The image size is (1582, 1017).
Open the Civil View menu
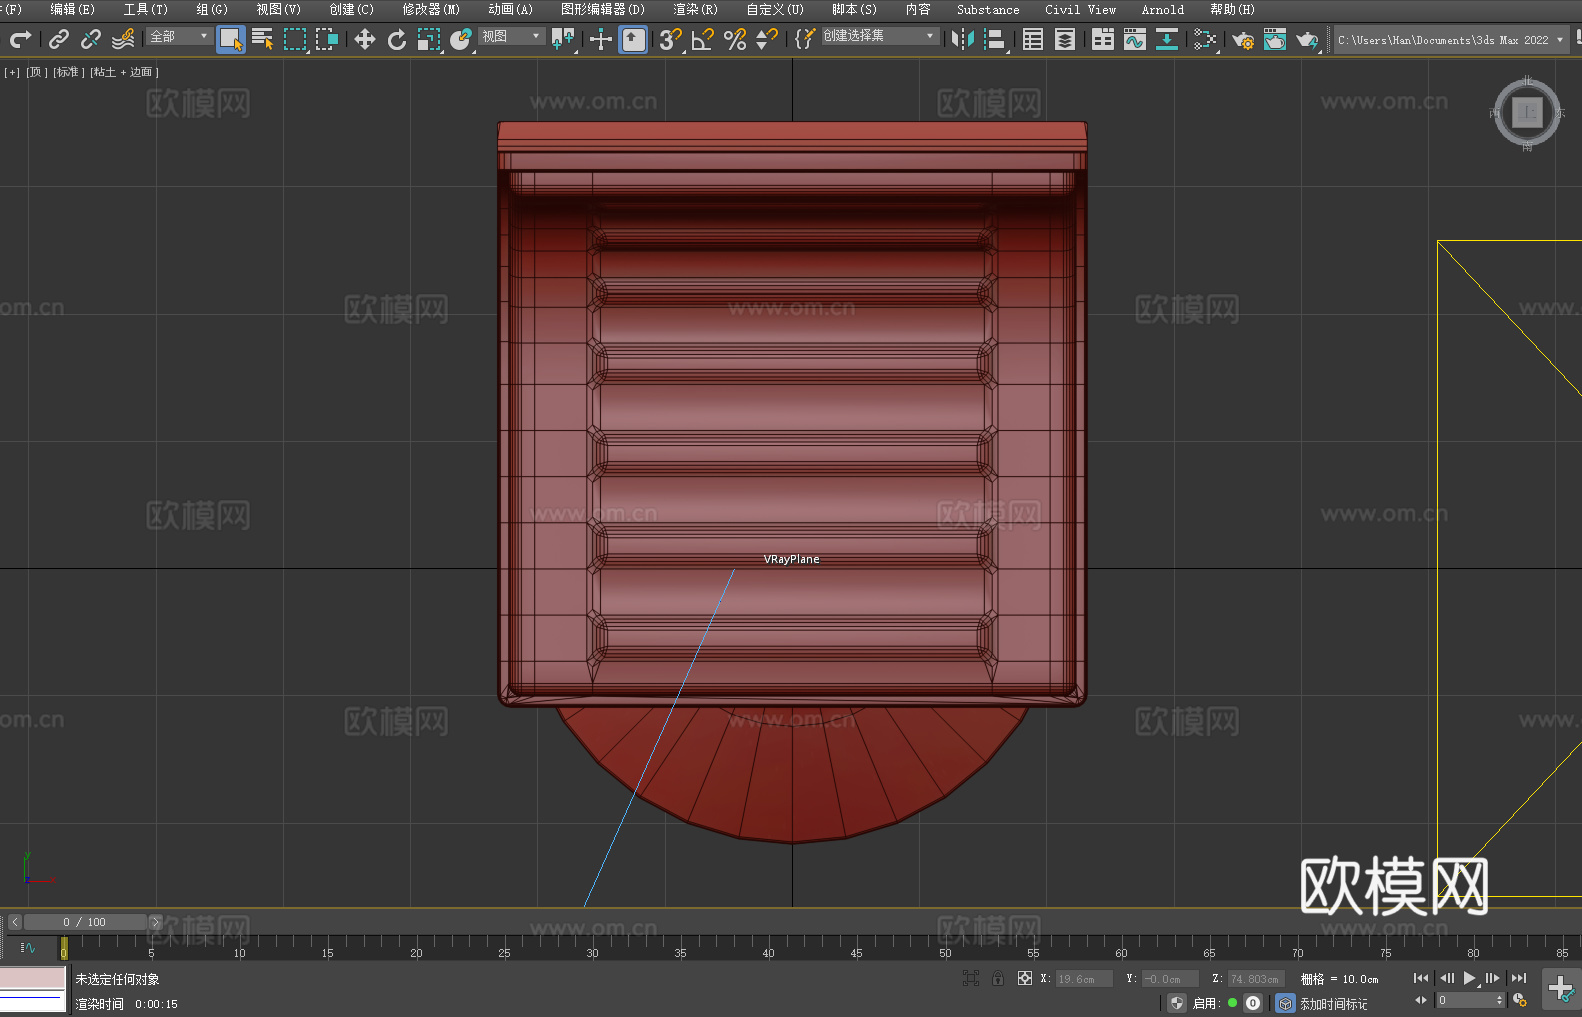(1080, 9)
